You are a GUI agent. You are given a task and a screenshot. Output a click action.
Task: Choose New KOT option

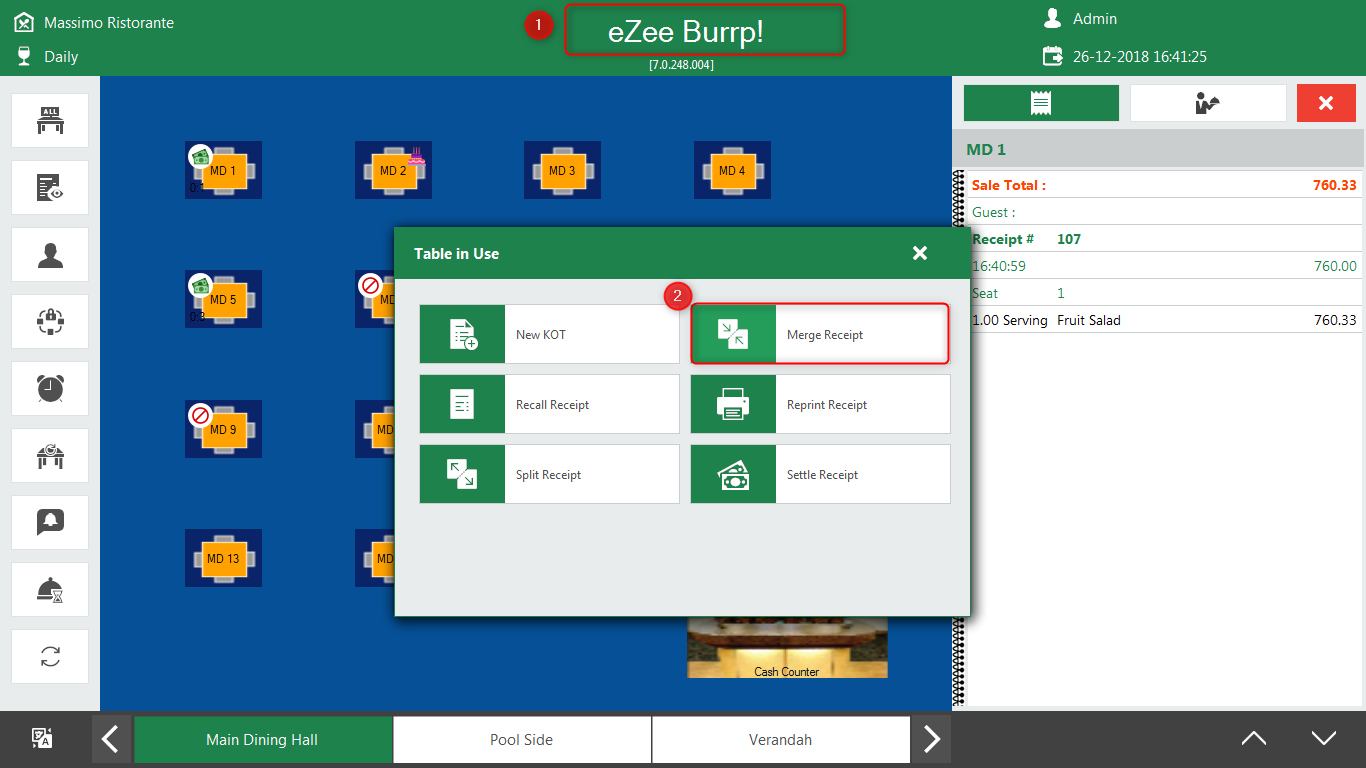tap(549, 334)
